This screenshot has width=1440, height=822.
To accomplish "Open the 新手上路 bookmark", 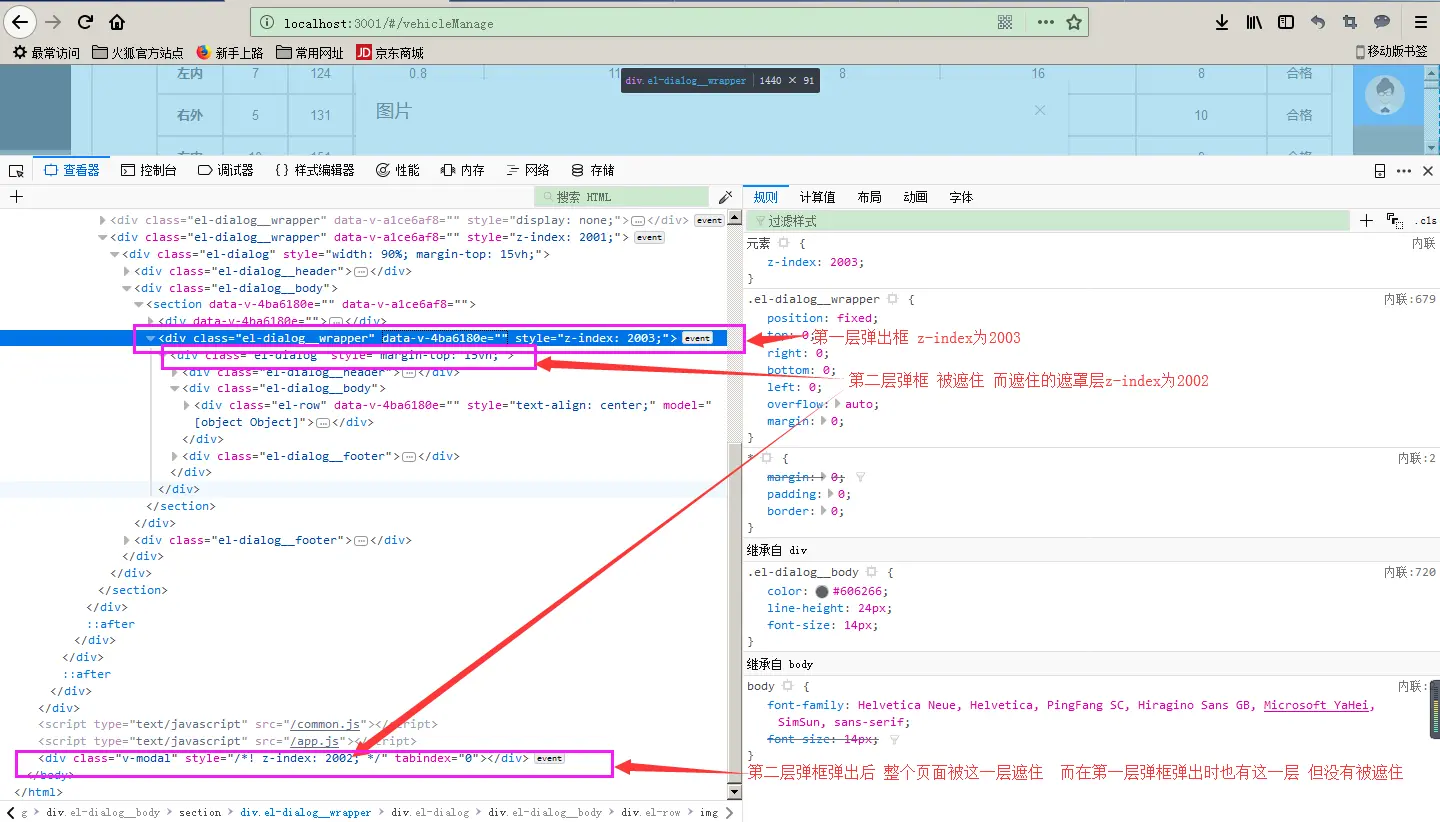I will coord(230,53).
